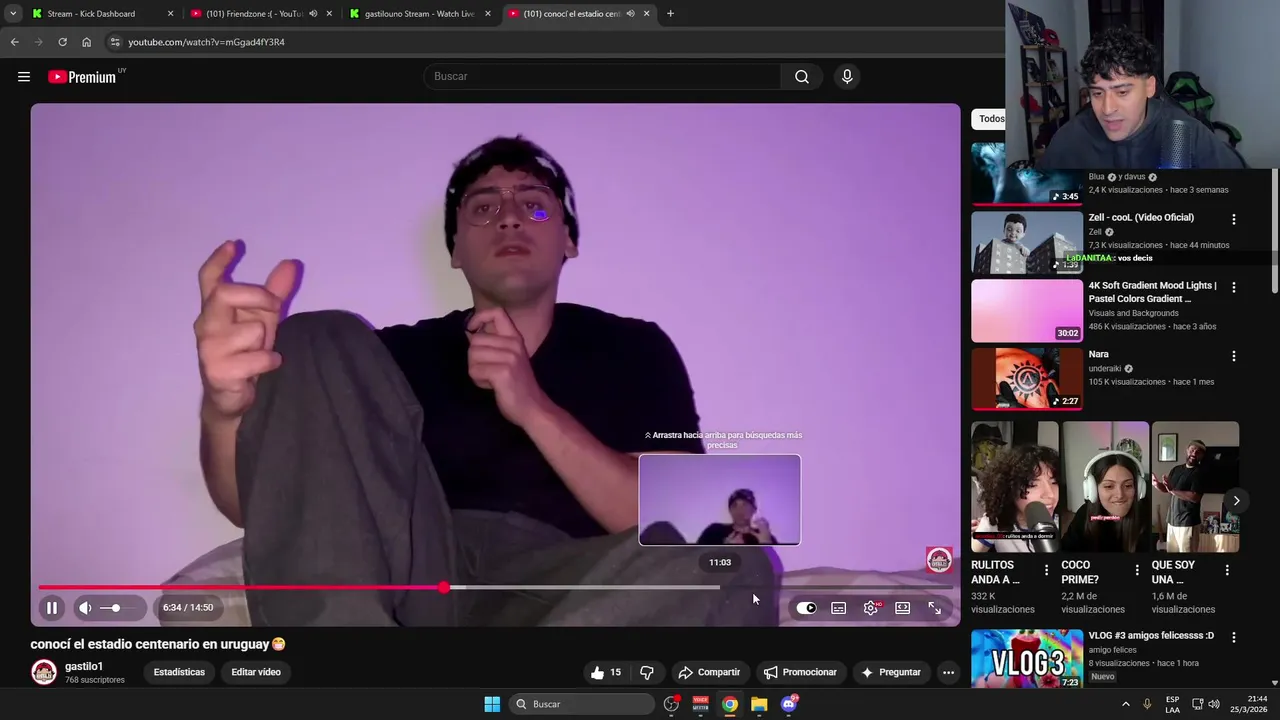This screenshot has height=720, width=1280.
Task: Open Estadísticas for the video
Action: coord(179,672)
